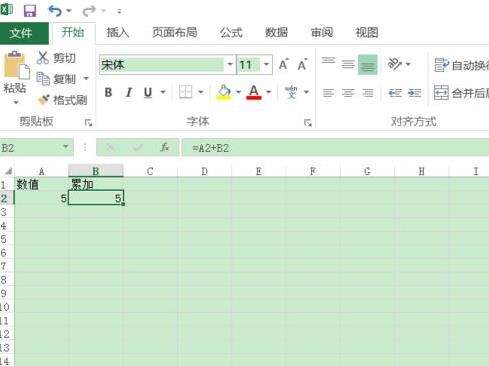Open the font name dropdown (宋体)
The height and width of the screenshot is (366, 489).
pyautogui.click(x=230, y=64)
